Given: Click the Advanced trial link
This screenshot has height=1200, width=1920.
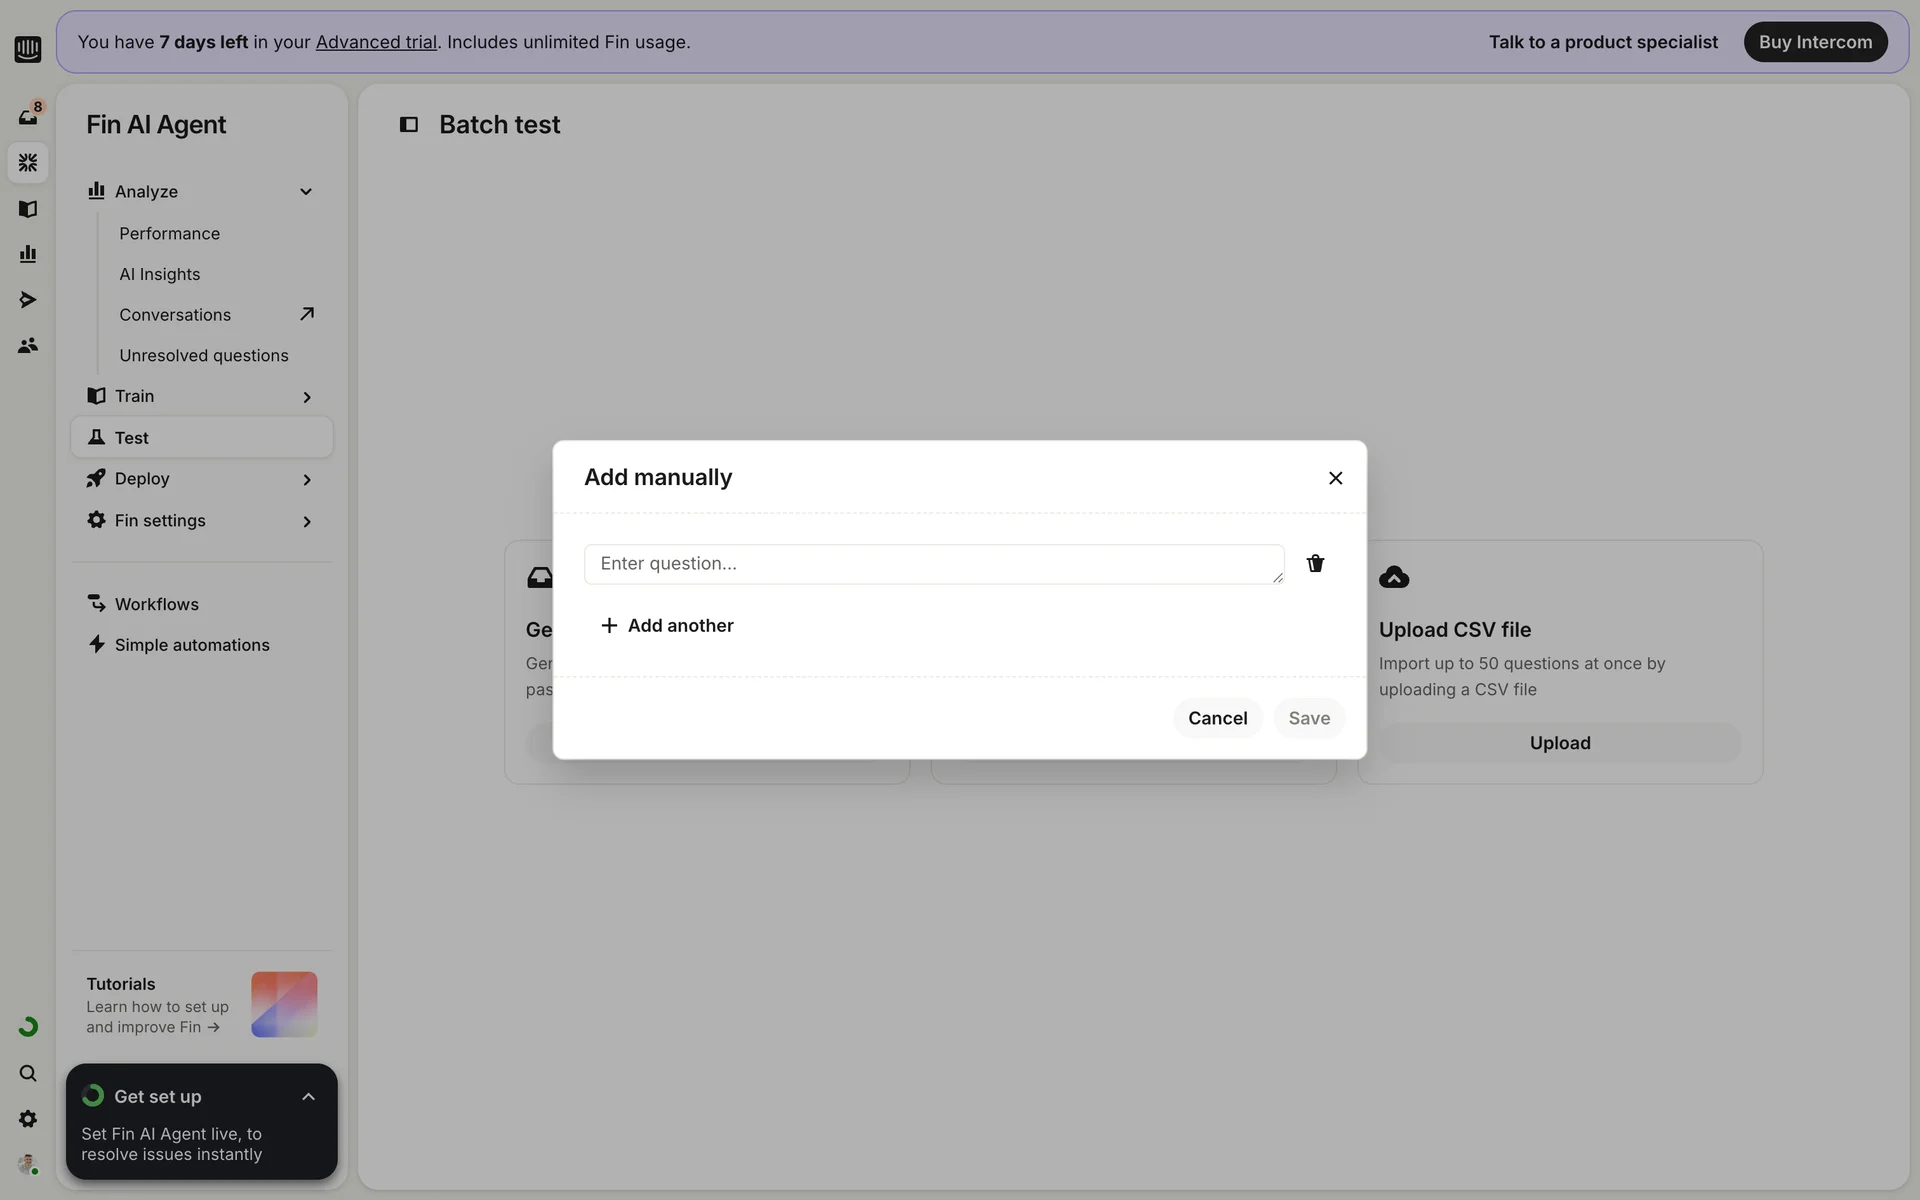Looking at the screenshot, I should coord(376,42).
